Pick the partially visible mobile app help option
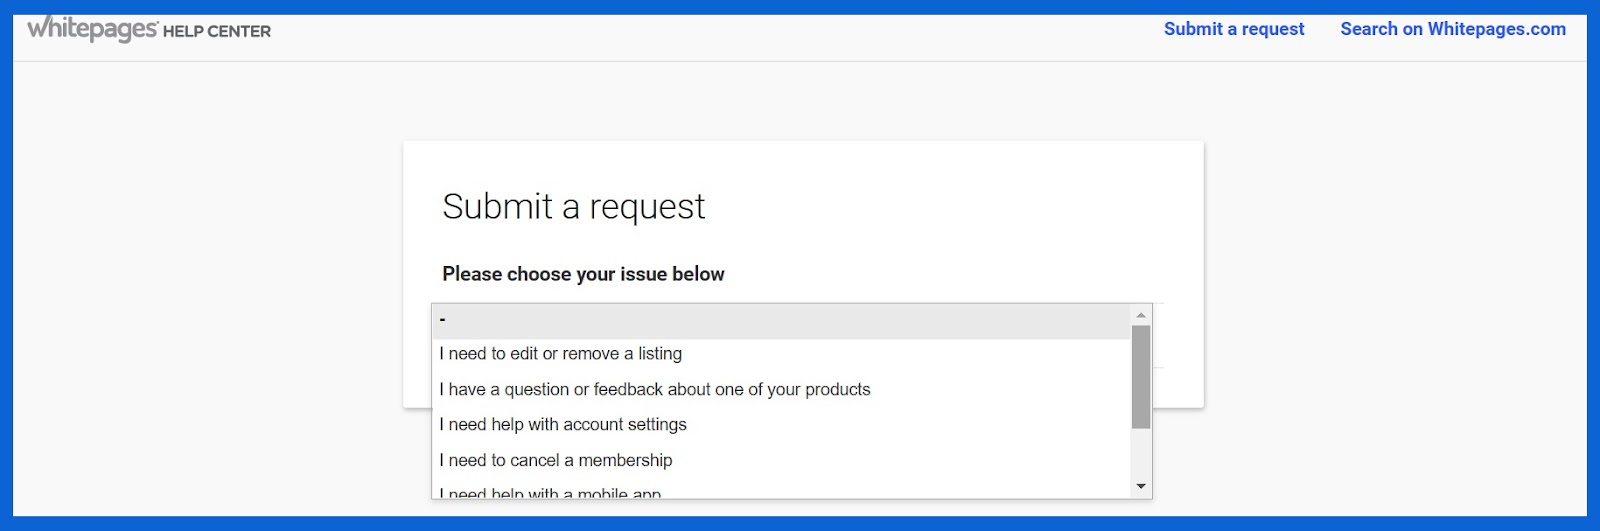1600x531 pixels. pos(550,493)
